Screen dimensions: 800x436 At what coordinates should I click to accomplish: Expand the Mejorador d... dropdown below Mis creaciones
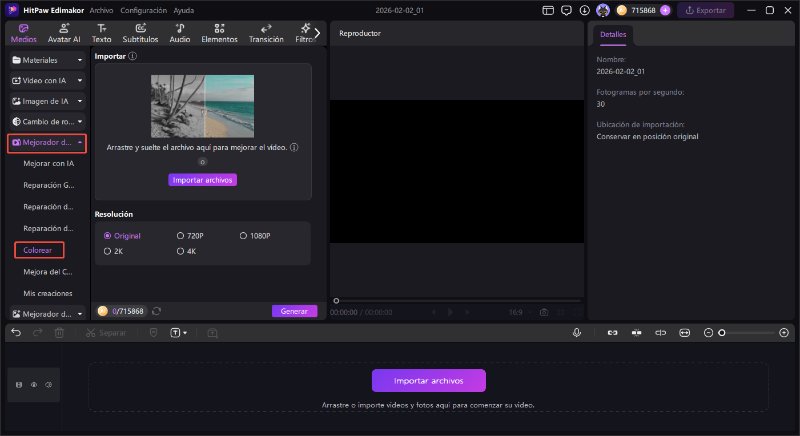click(x=47, y=314)
